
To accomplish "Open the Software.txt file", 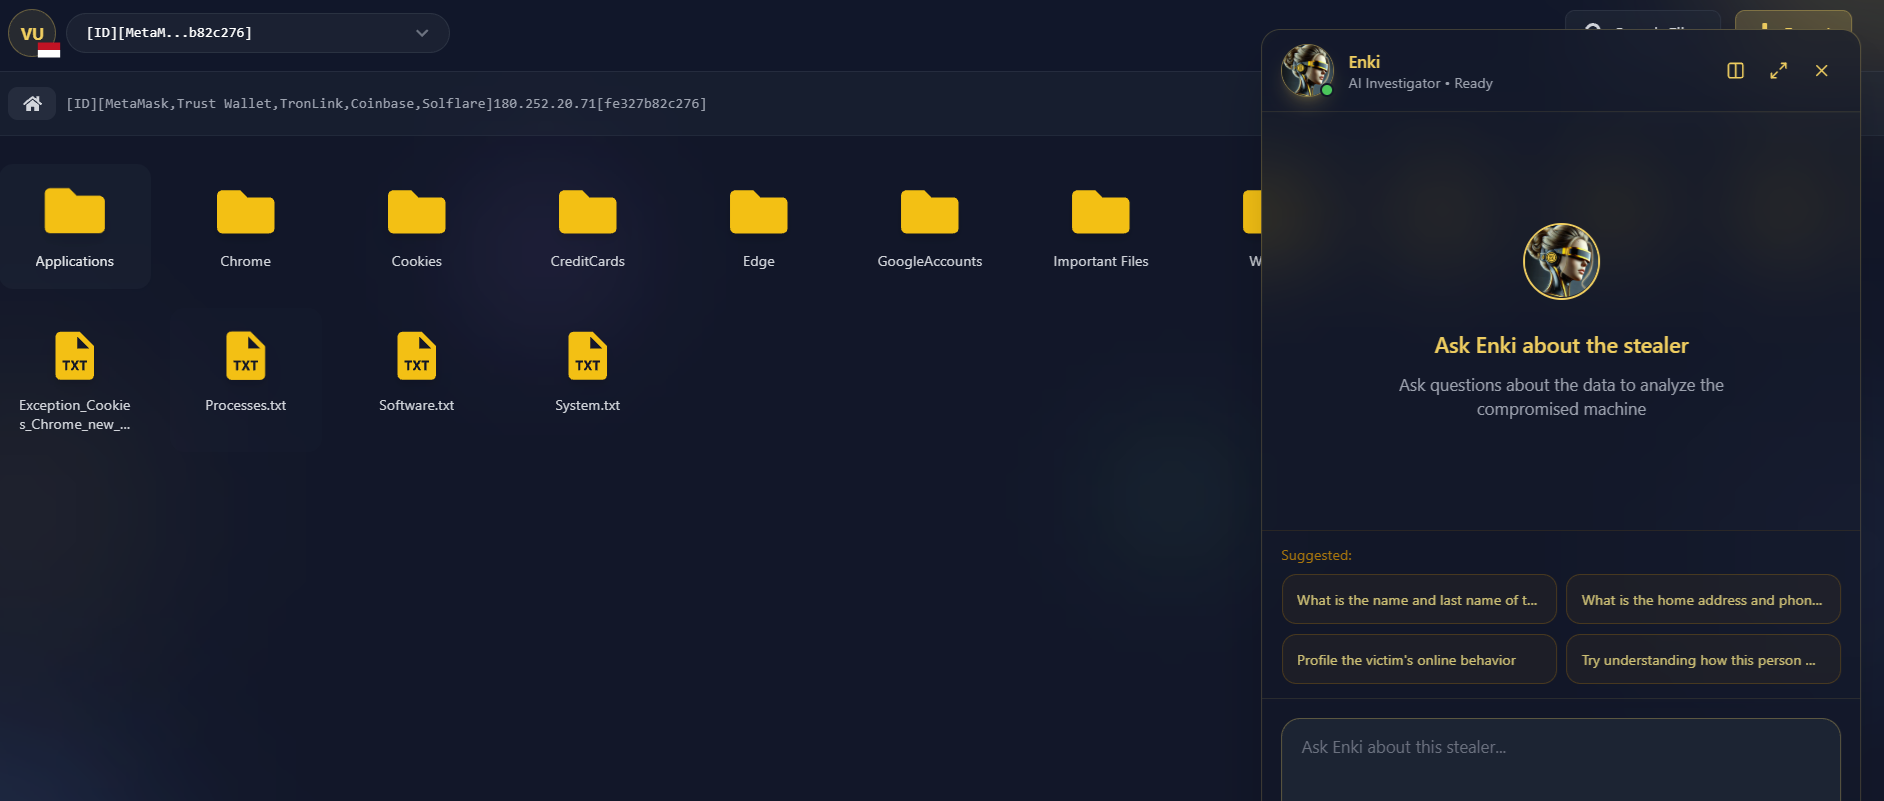I will (x=417, y=372).
